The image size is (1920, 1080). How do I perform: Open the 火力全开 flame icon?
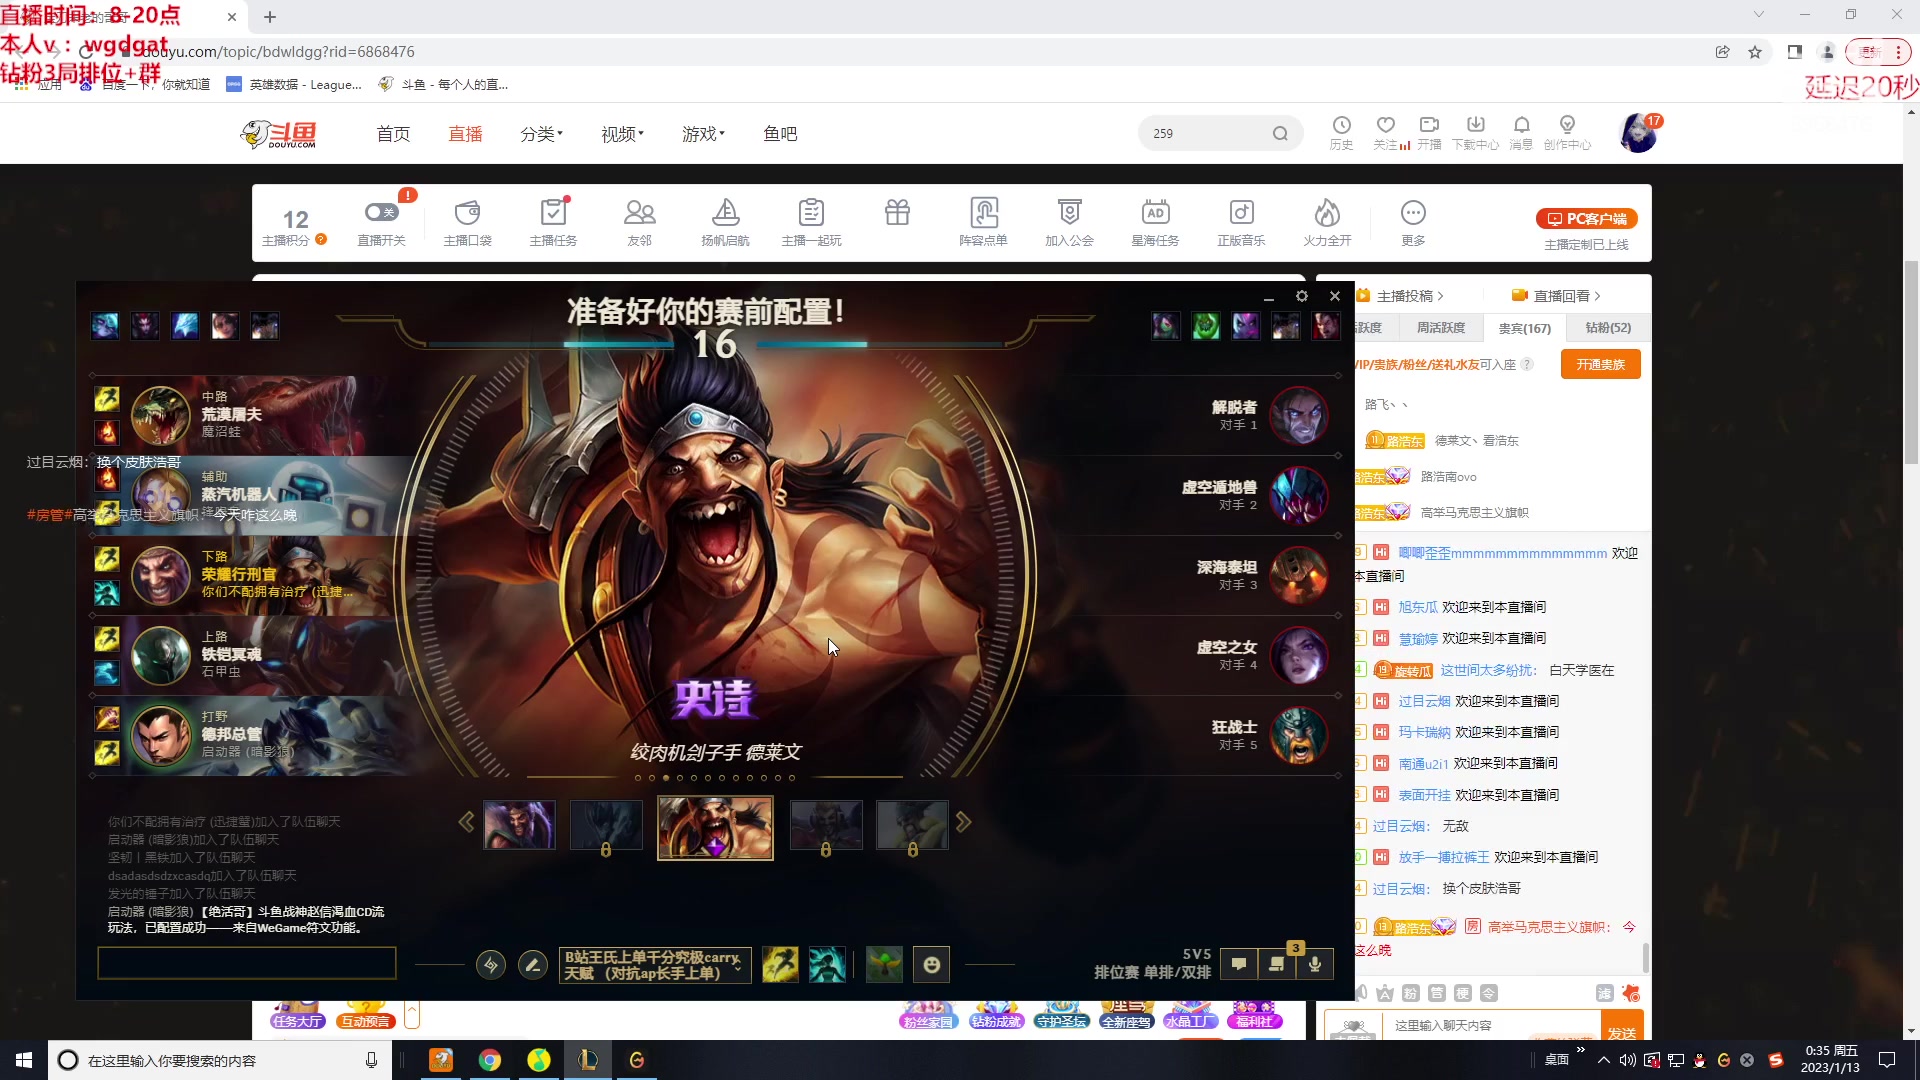[x=1327, y=213]
